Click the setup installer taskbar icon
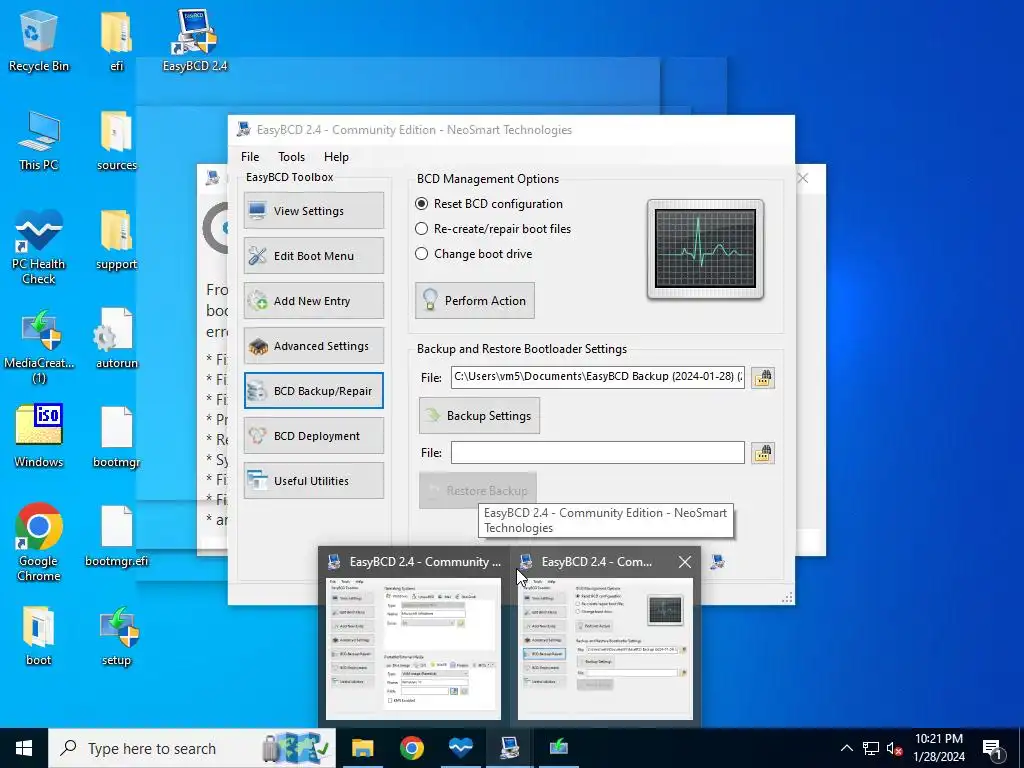This screenshot has height=768, width=1024. tap(558, 748)
